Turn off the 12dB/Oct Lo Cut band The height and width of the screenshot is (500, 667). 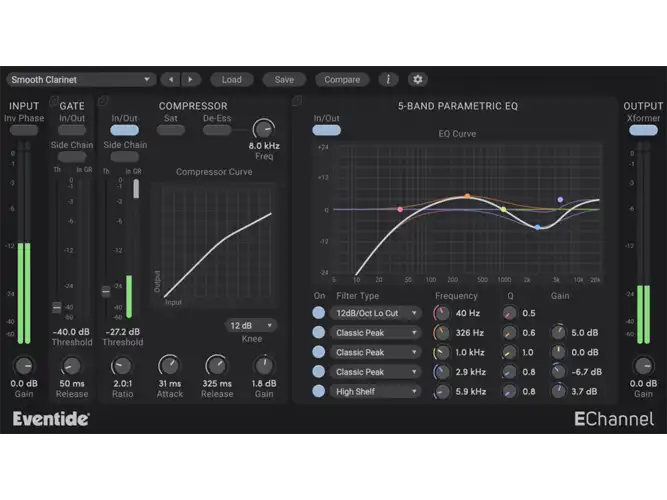(319, 313)
